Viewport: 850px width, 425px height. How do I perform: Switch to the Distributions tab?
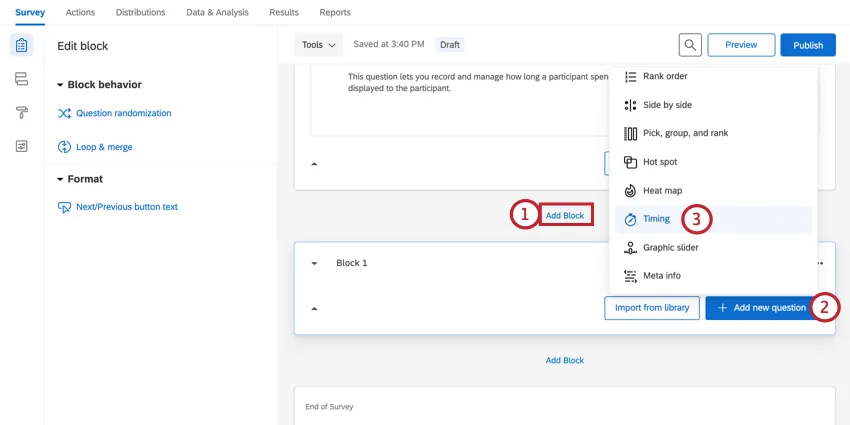tap(141, 12)
